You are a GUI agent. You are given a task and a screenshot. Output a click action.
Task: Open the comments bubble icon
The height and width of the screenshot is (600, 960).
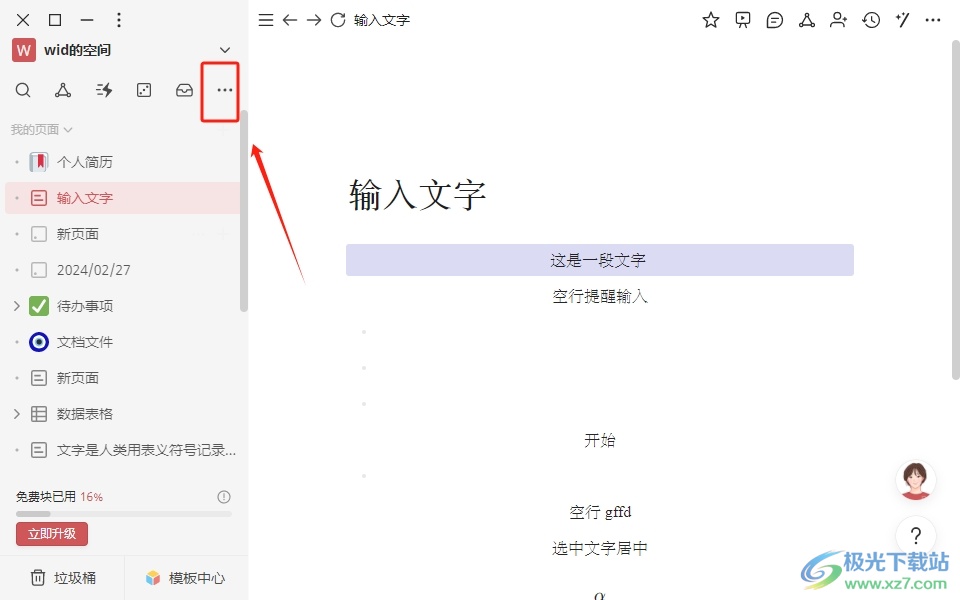774,20
